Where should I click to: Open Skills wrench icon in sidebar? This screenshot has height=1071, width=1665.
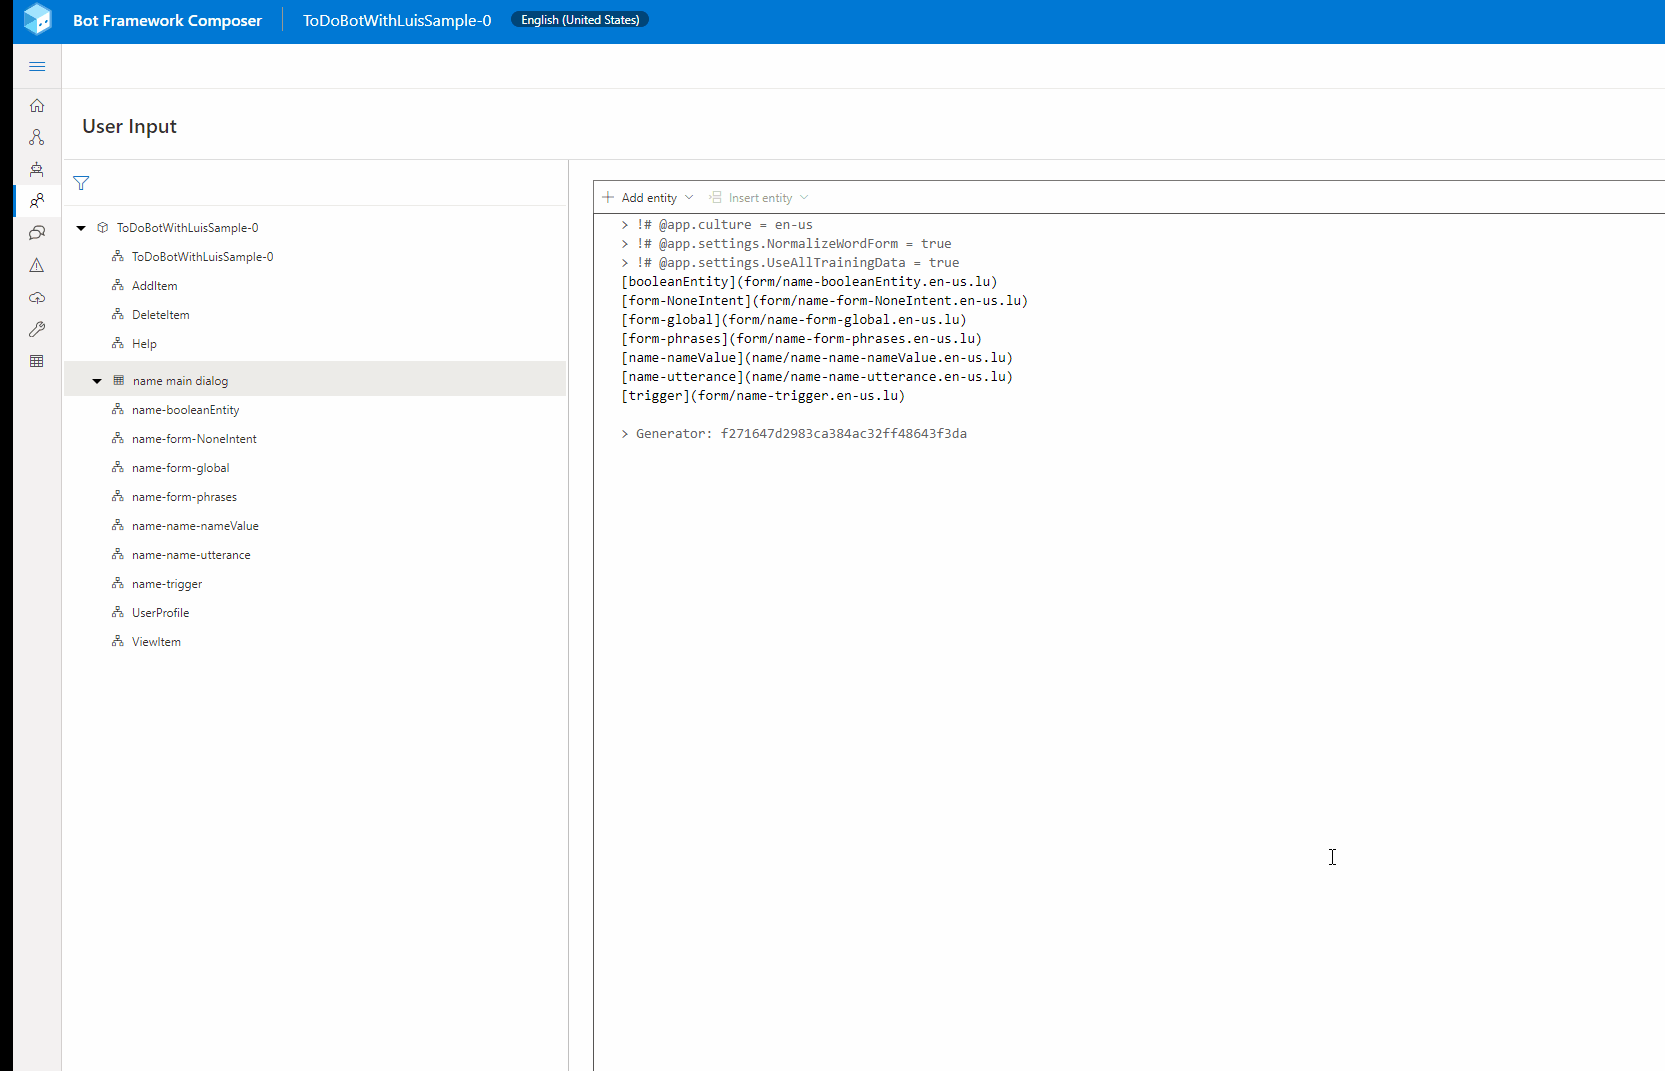coord(37,329)
